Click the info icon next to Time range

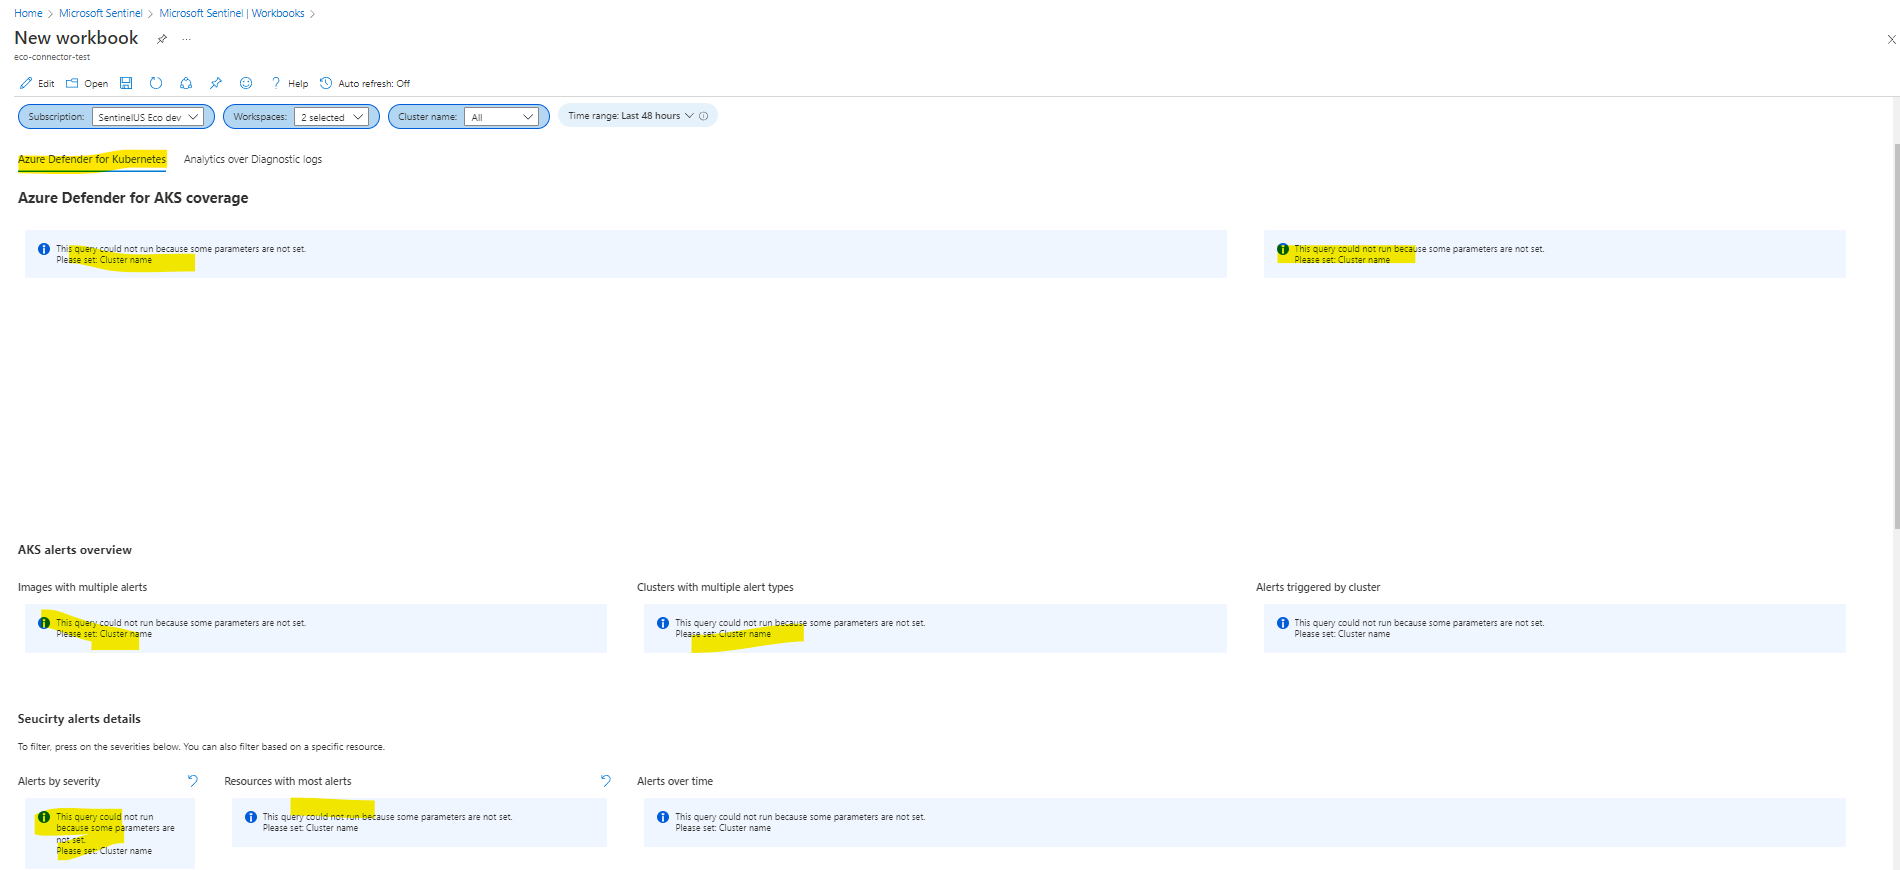(x=704, y=116)
